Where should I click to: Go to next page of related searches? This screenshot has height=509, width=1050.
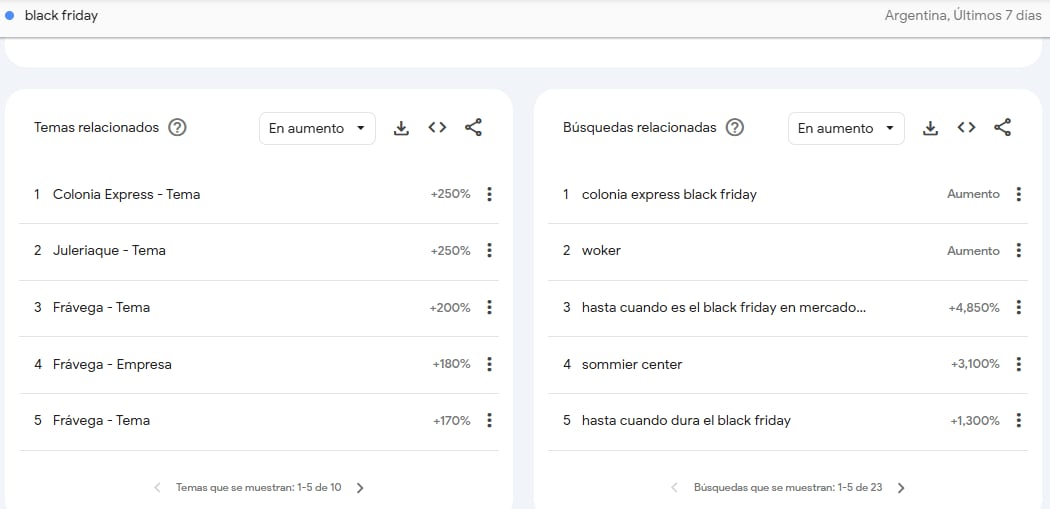[x=901, y=488]
